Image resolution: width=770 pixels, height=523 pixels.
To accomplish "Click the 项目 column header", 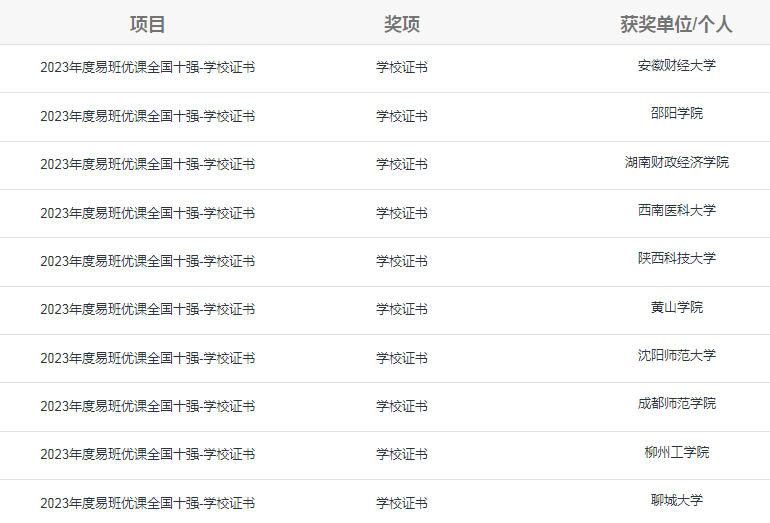I will coord(147,24).
